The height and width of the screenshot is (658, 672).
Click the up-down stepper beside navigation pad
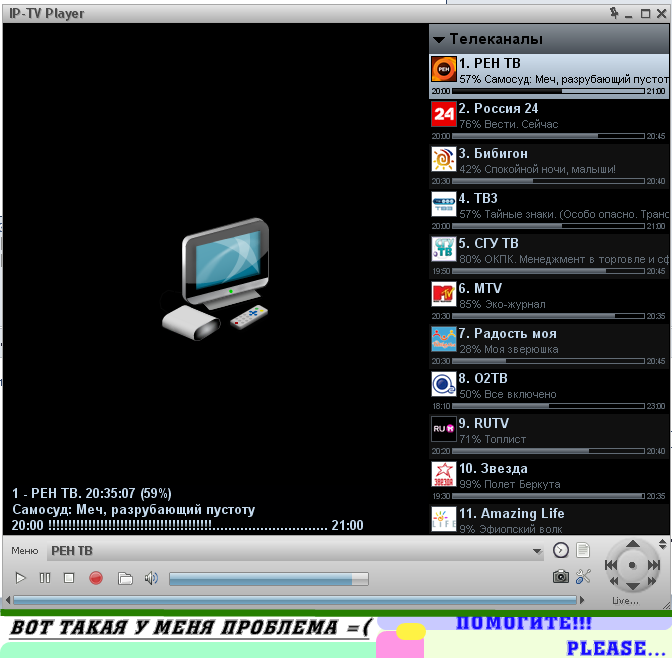(x=663, y=544)
